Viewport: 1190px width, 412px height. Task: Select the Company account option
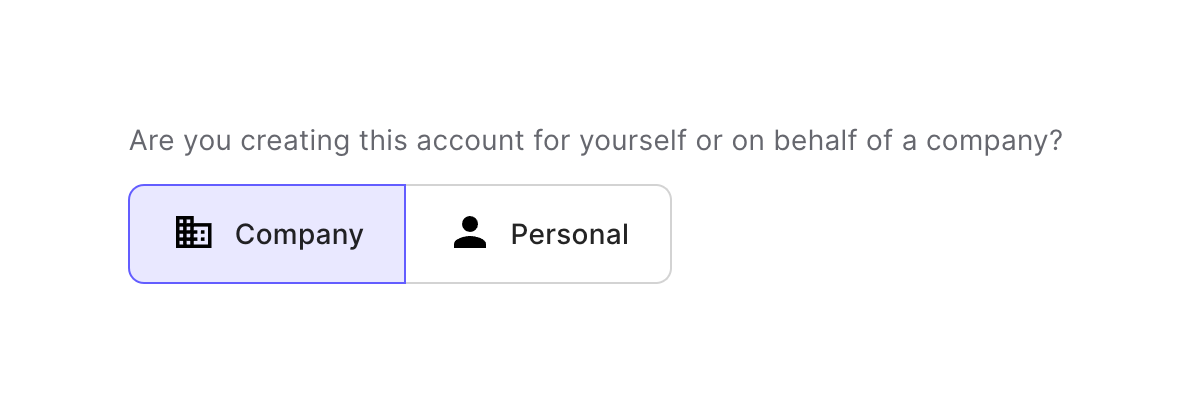tap(267, 234)
